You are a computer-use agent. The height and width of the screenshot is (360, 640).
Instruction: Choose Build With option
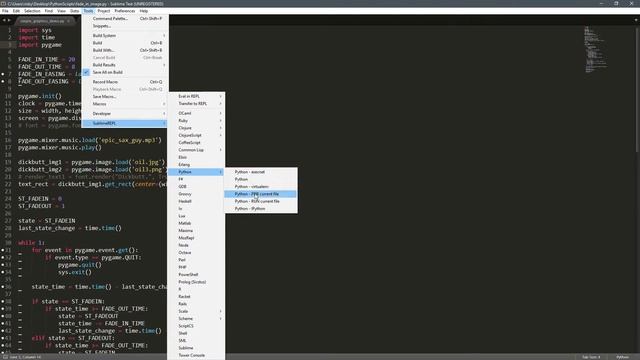coord(124,50)
